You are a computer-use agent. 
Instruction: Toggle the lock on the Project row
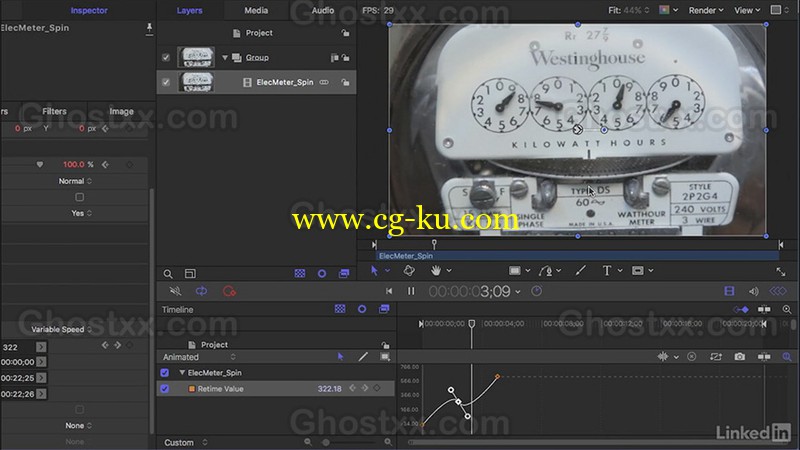pyautogui.click(x=345, y=33)
